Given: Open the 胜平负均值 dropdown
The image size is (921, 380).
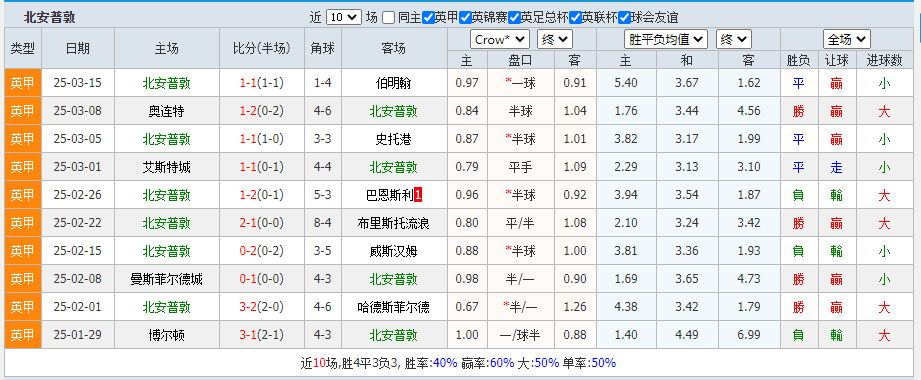Looking at the screenshot, I should [x=665, y=39].
